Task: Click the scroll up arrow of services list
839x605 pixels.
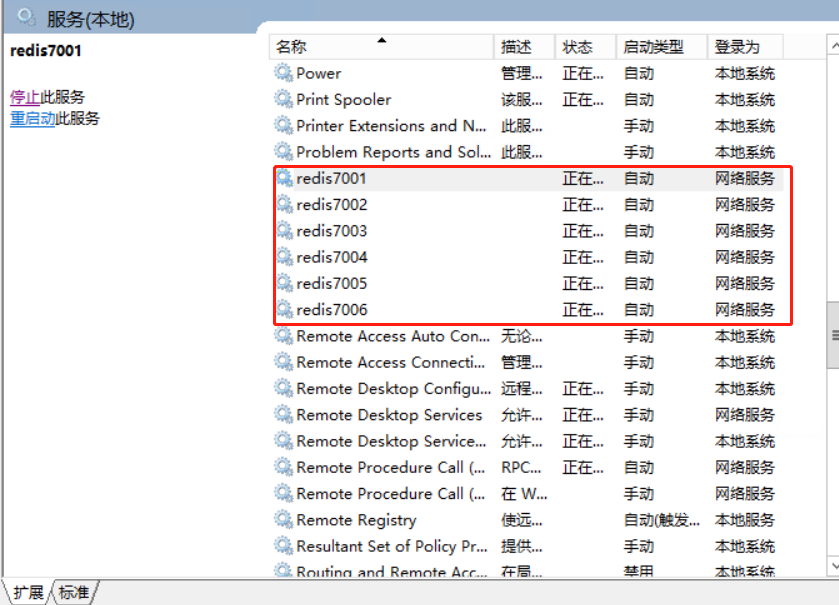Action: 834,46
